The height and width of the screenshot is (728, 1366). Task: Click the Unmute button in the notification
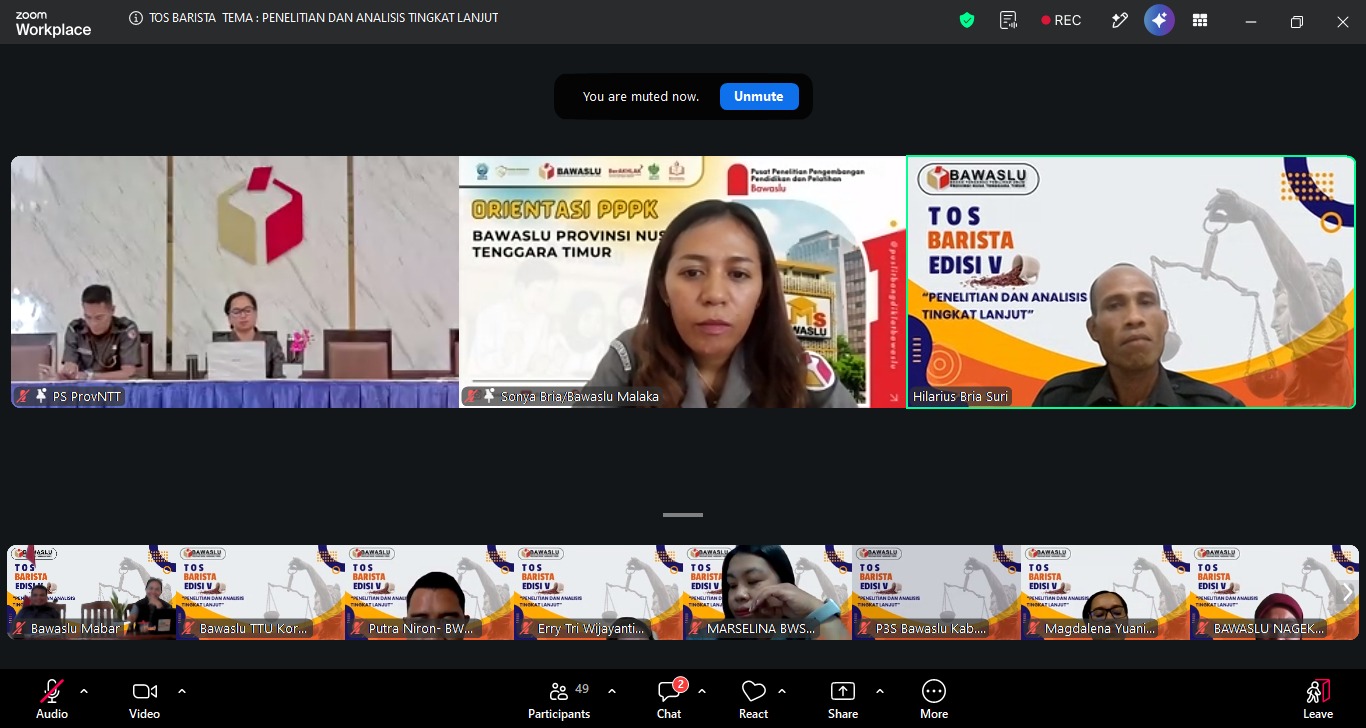[759, 96]
